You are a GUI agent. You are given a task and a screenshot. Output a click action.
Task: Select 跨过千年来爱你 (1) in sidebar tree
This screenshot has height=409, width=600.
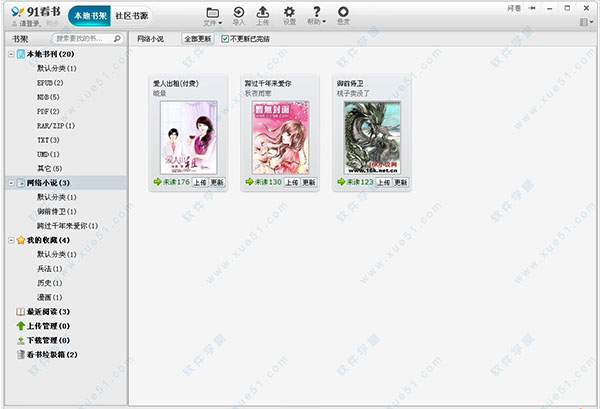pos(67,226)
